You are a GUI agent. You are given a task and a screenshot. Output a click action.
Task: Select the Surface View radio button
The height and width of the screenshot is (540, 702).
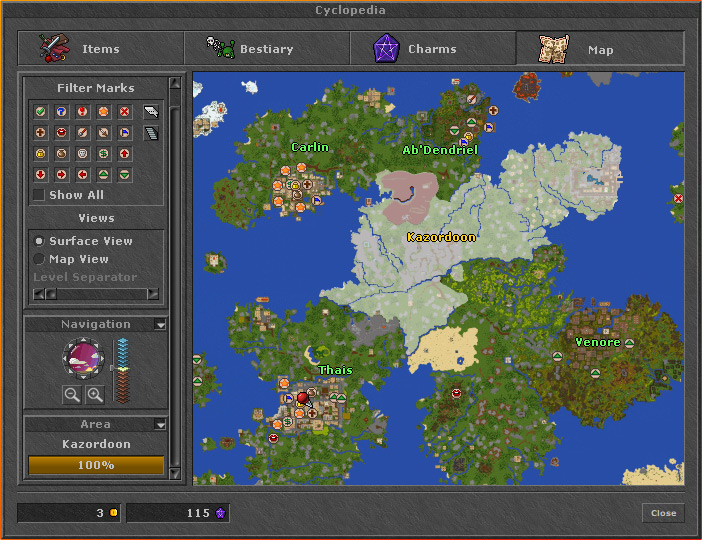[39, 241]
